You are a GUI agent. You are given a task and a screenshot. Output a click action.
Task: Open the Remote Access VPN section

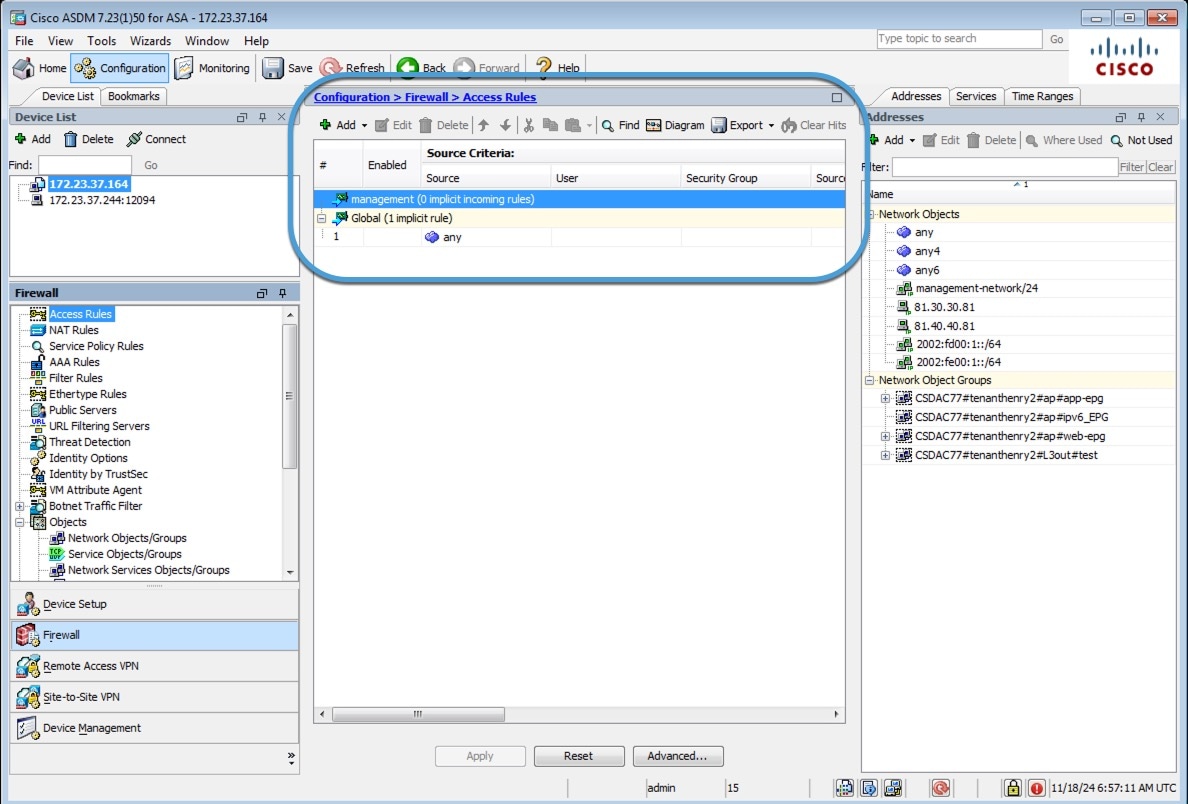pyautogui.click(x=155, y=666)
